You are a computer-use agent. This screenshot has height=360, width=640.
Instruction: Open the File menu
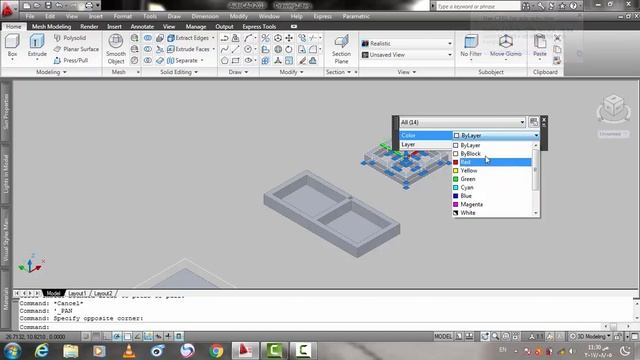(x=30, y=16)
